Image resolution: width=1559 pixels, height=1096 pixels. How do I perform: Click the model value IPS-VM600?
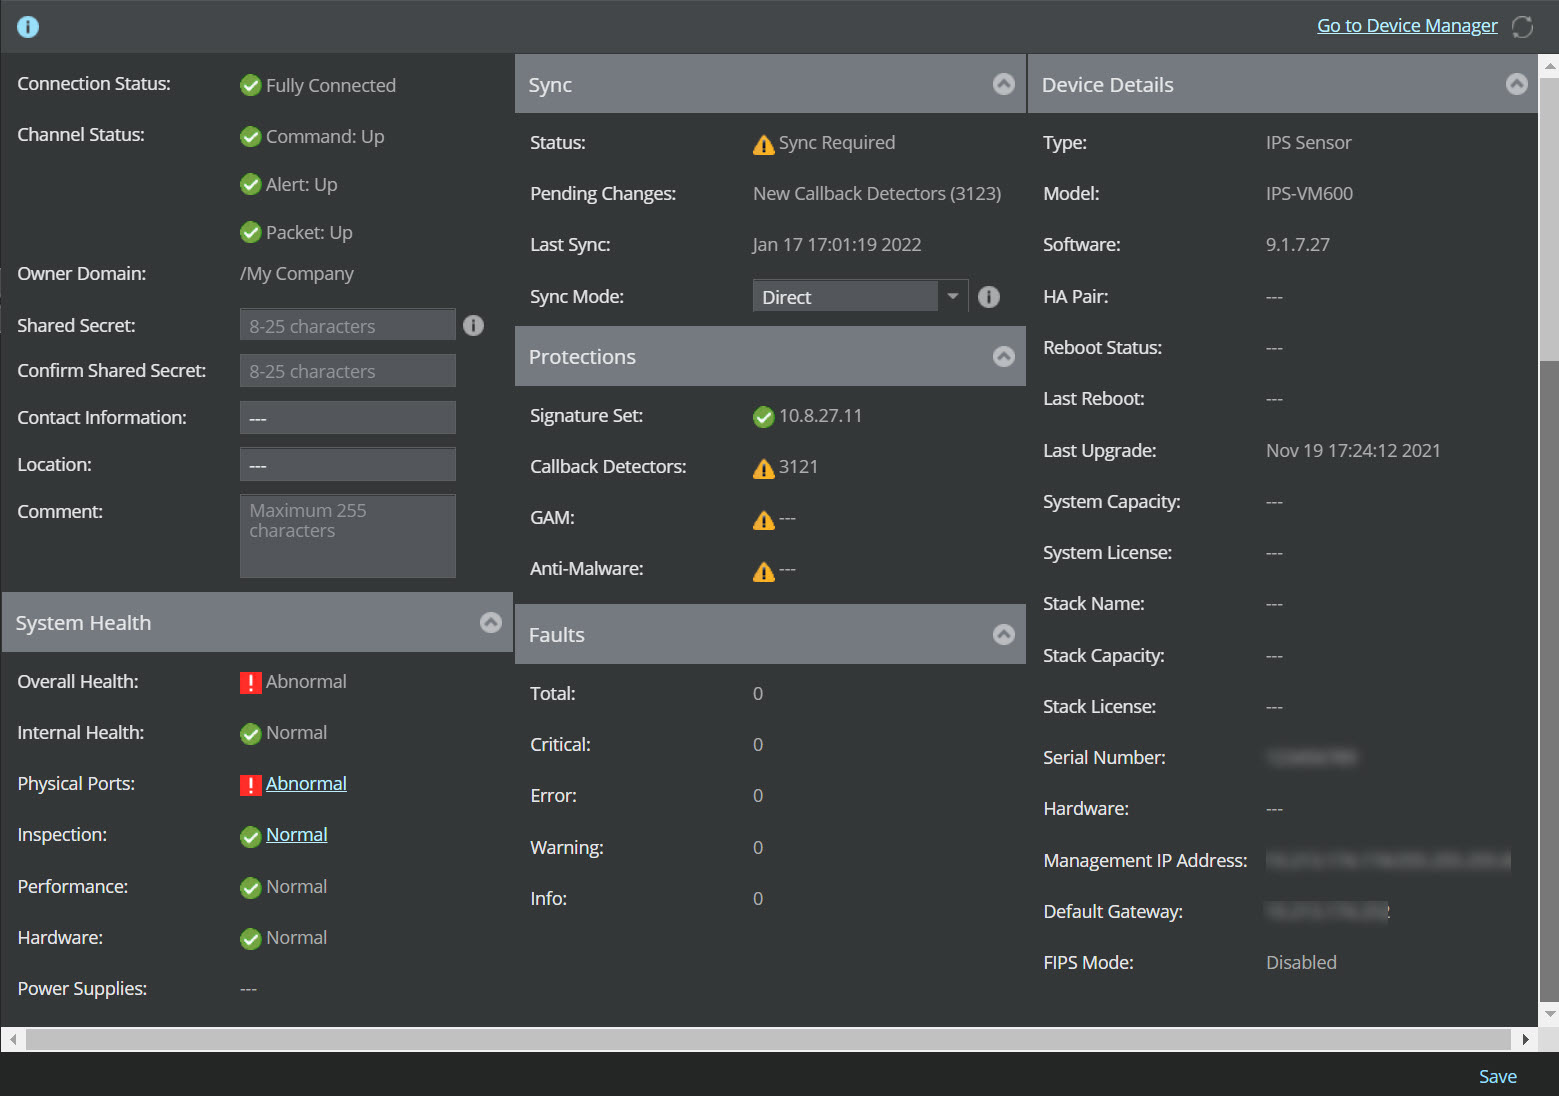pos(1309,193)
